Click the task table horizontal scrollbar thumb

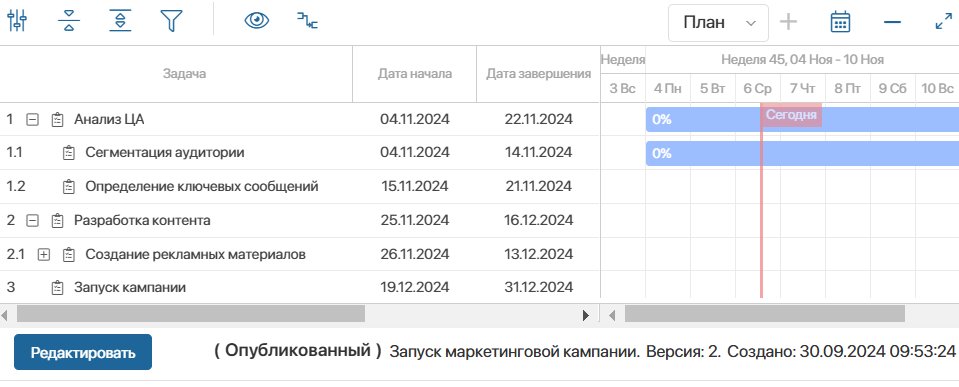(190, 314)
